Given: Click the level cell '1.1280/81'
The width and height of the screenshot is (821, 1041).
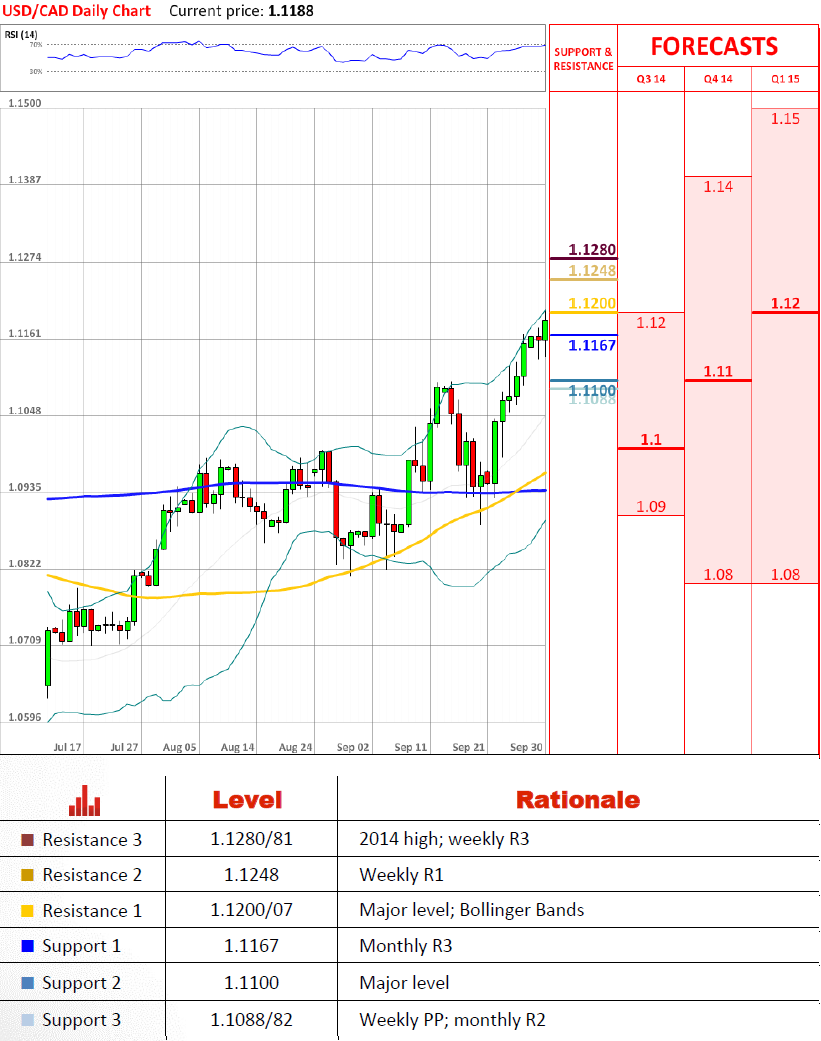Looking at the screenshot, I should pos(252,839).
